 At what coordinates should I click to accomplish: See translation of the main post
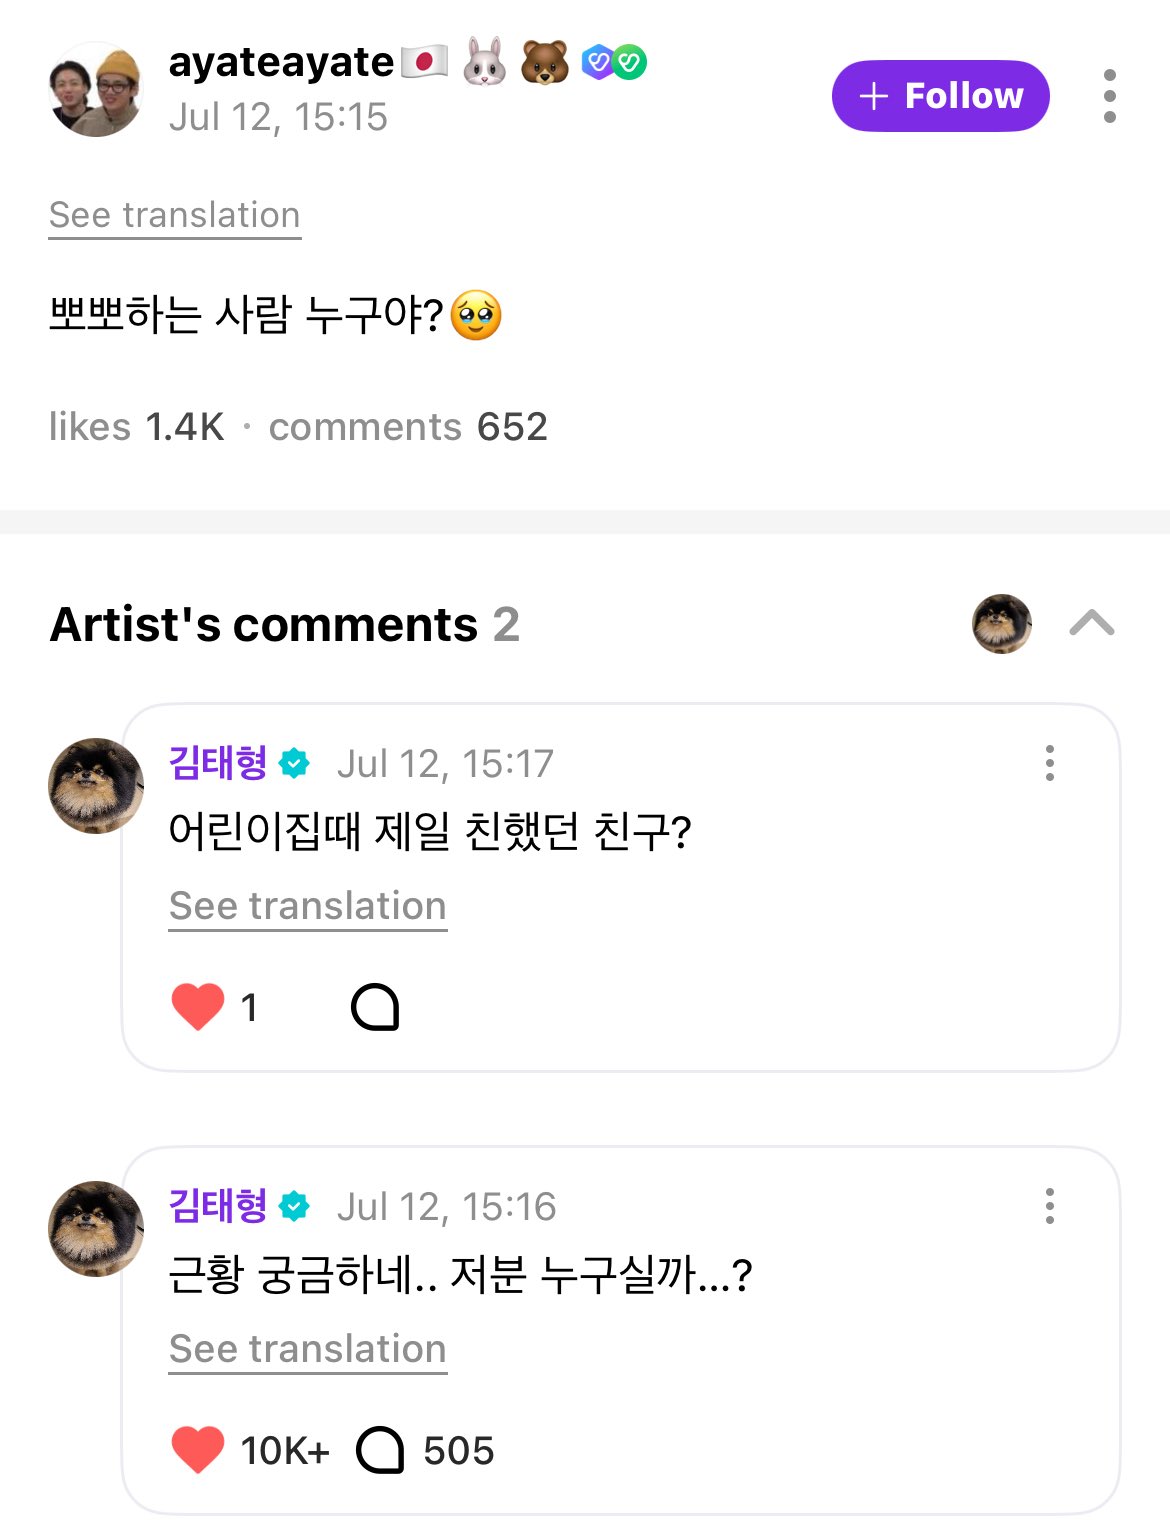click(x=175, y=215)
